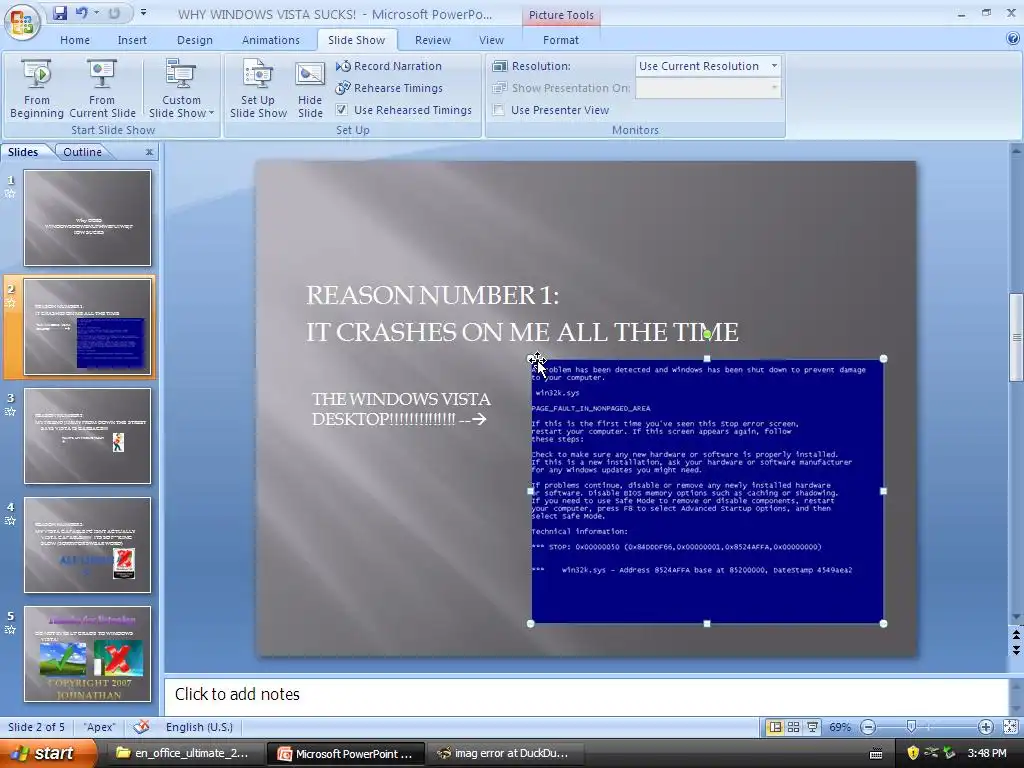This screenshot has height=768, width=1024.
Task: Click the blue screen error picture
Action: coord(707,491)
